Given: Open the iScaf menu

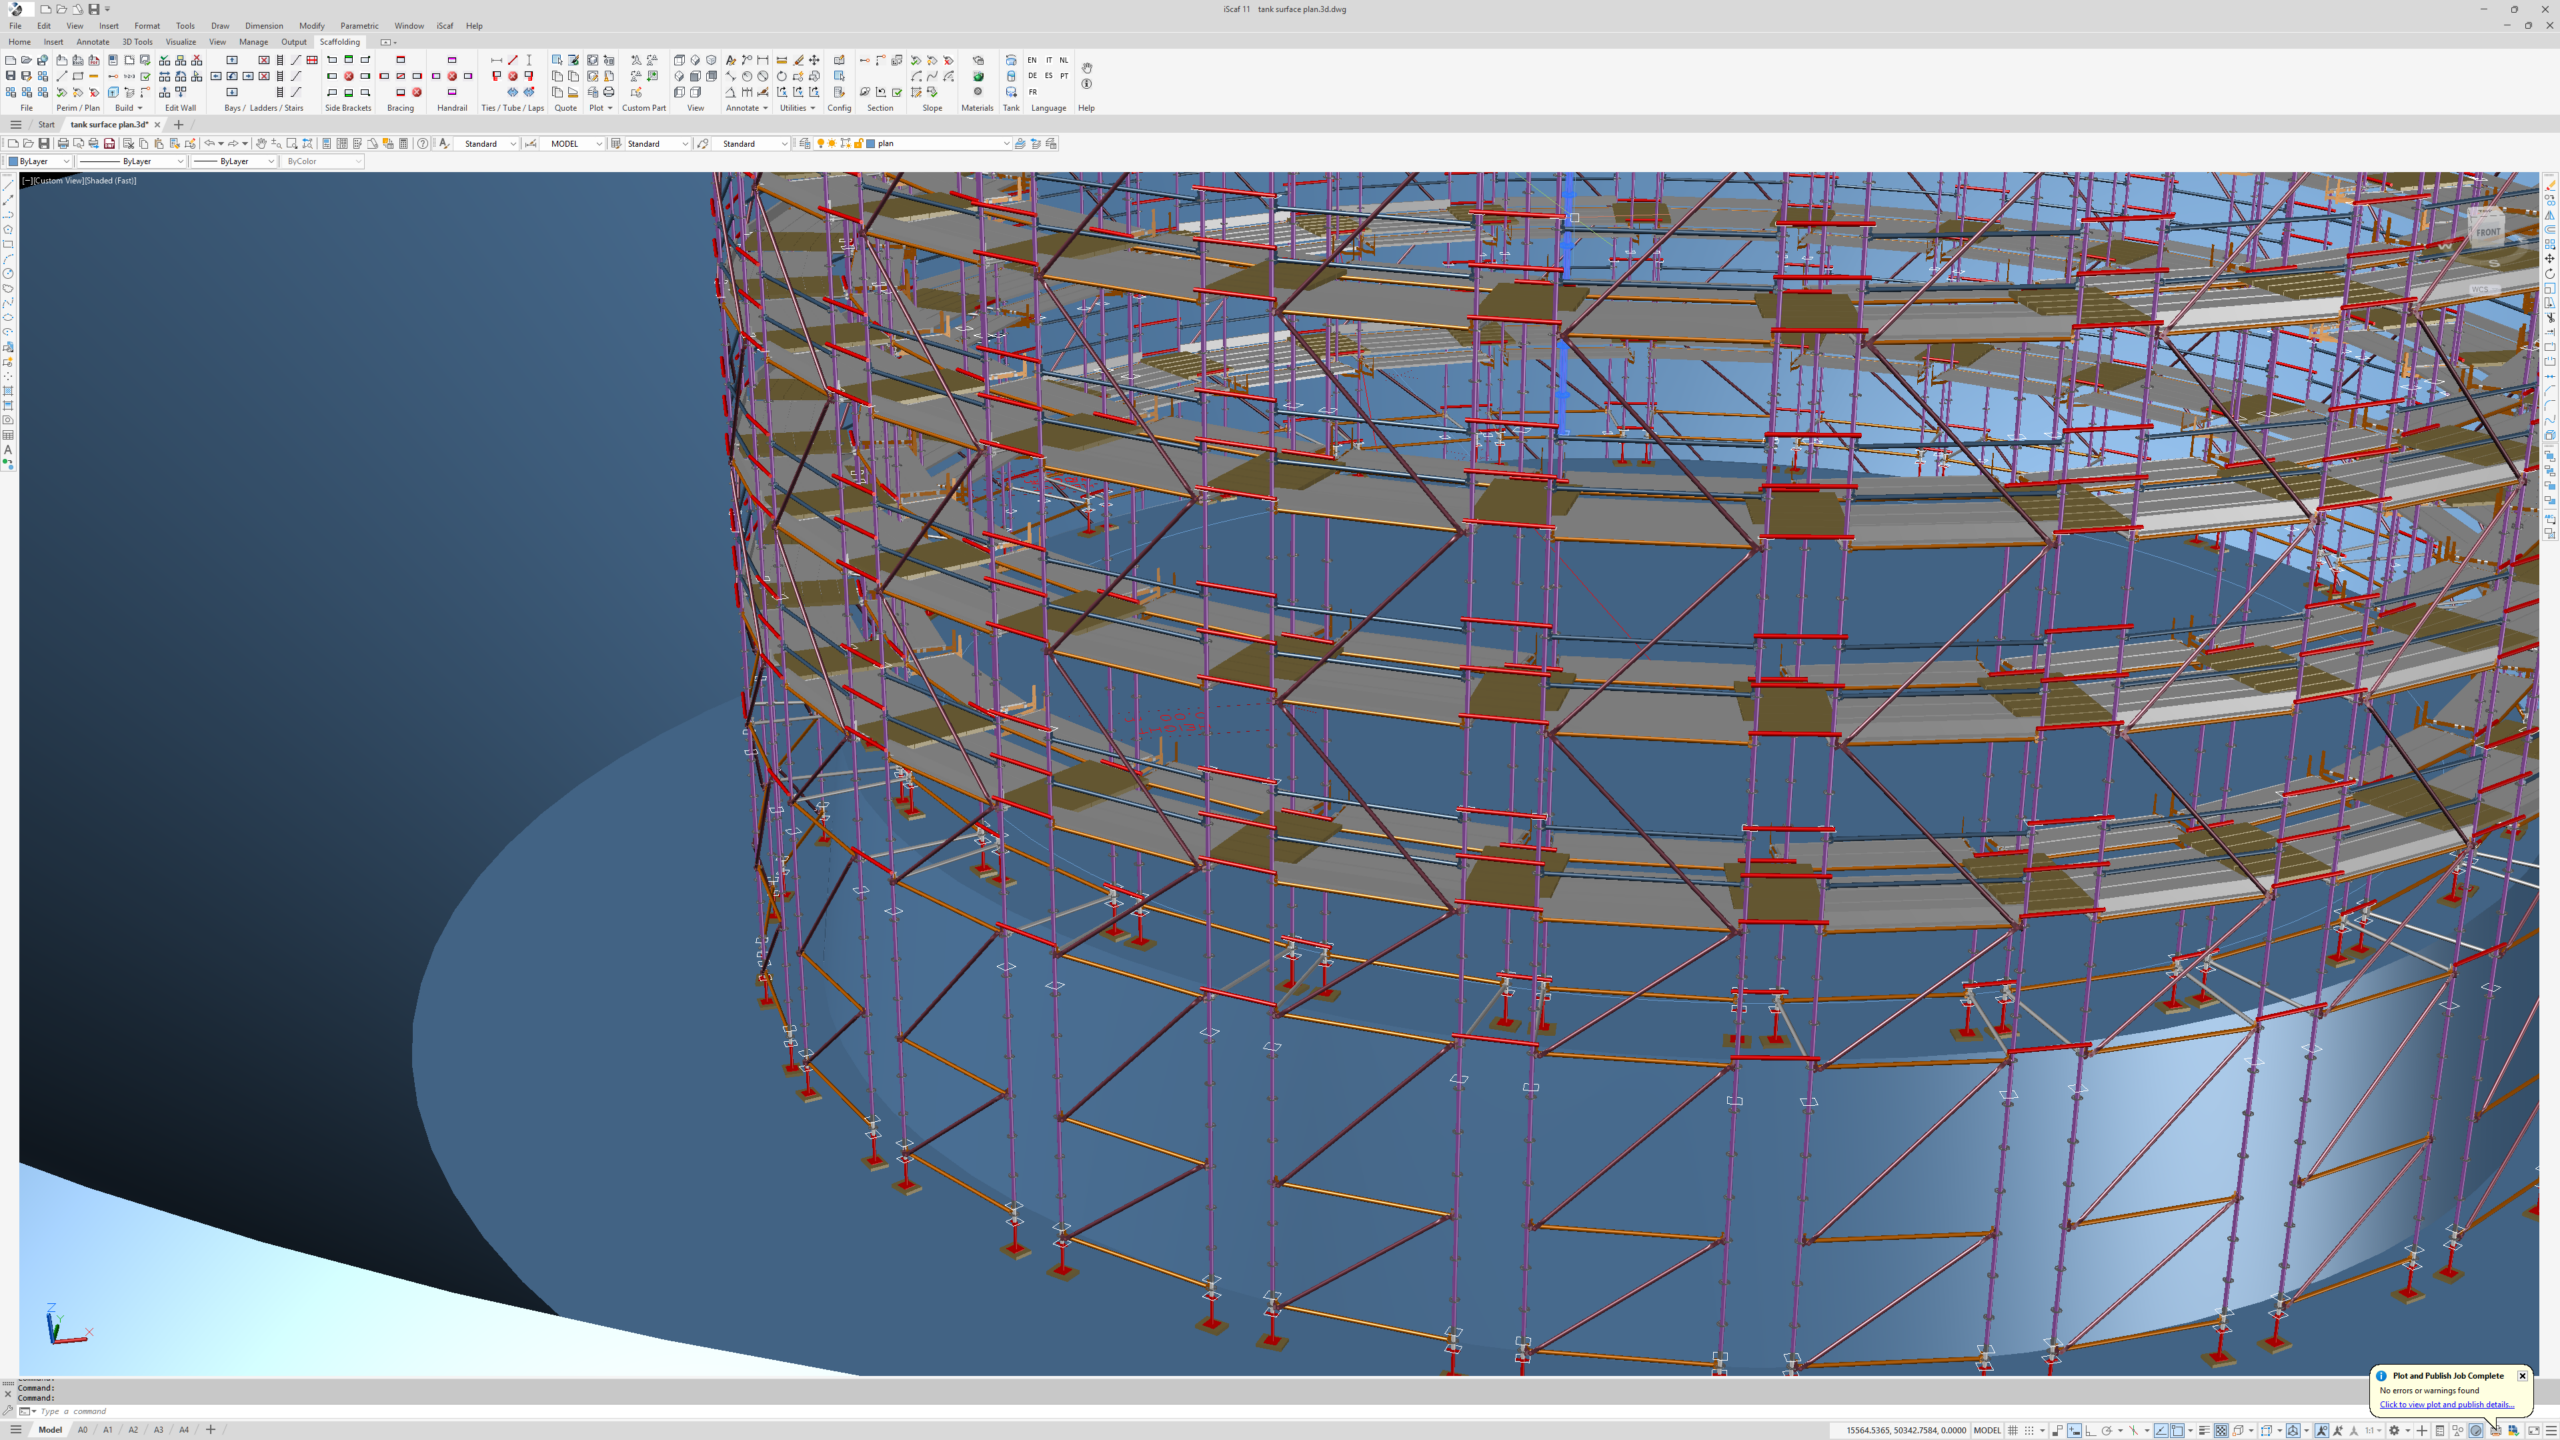Looking at the screenshot, I should pos(444,26).
